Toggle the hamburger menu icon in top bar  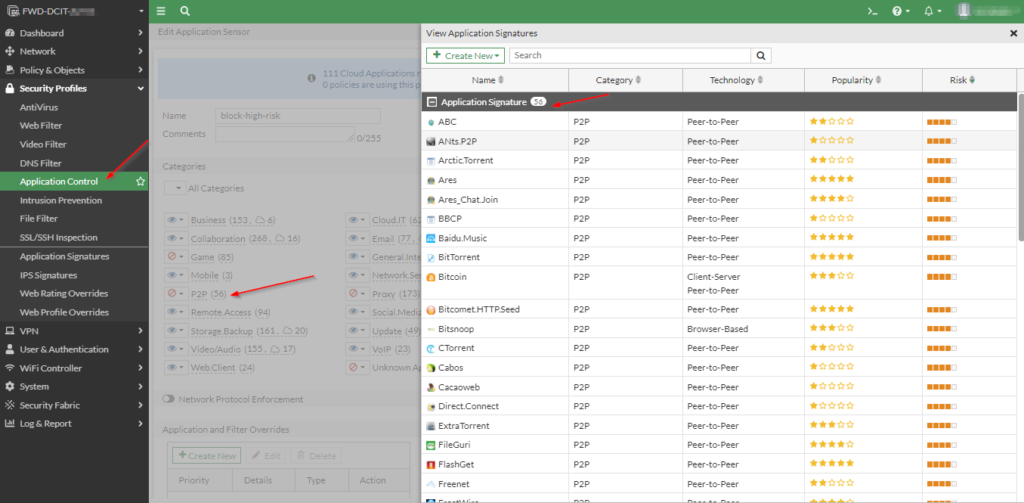(161, 11)
